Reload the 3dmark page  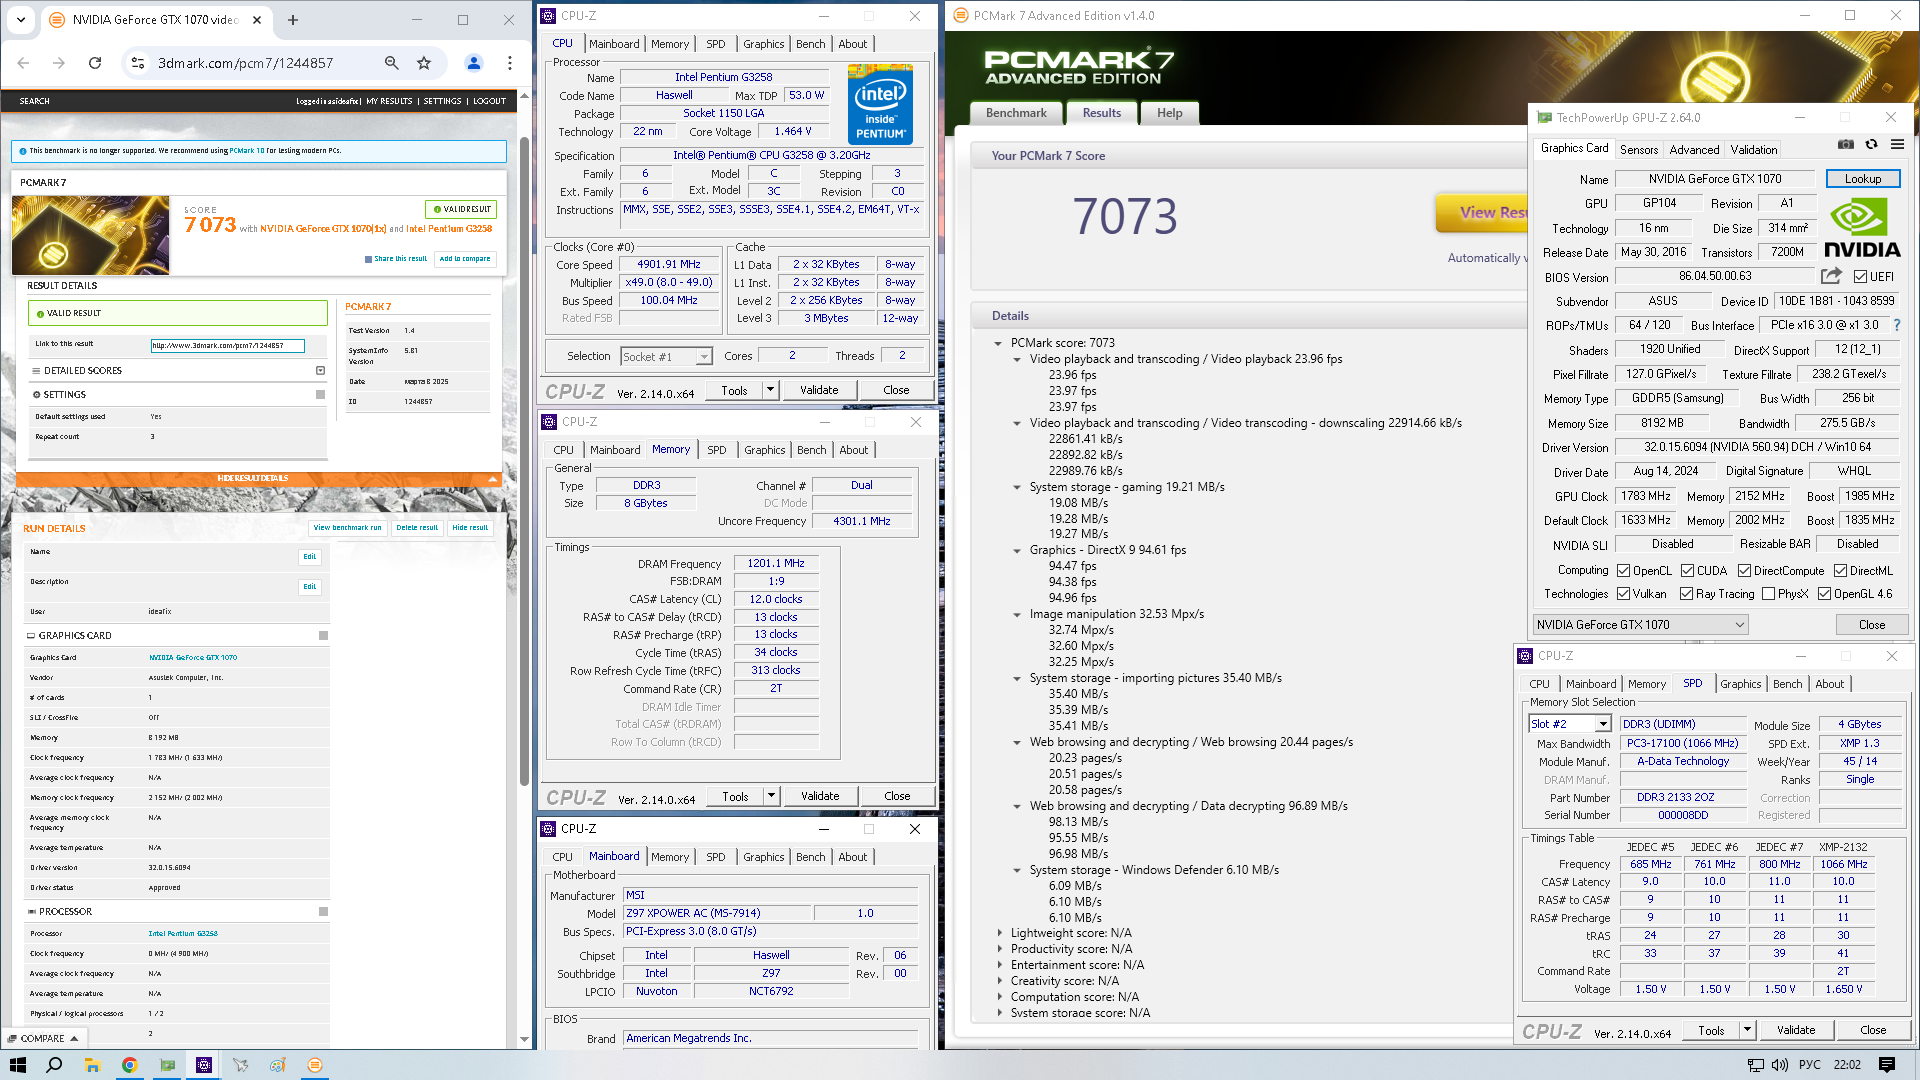(95, 63)
